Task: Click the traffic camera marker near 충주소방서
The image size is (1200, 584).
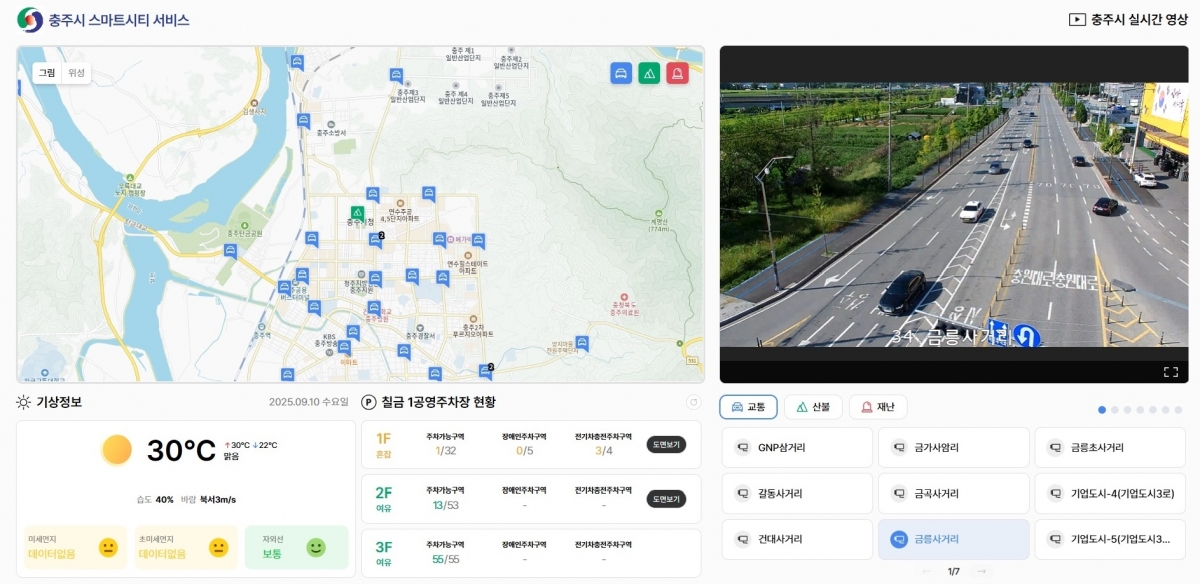Action: (x=303, y=120)
